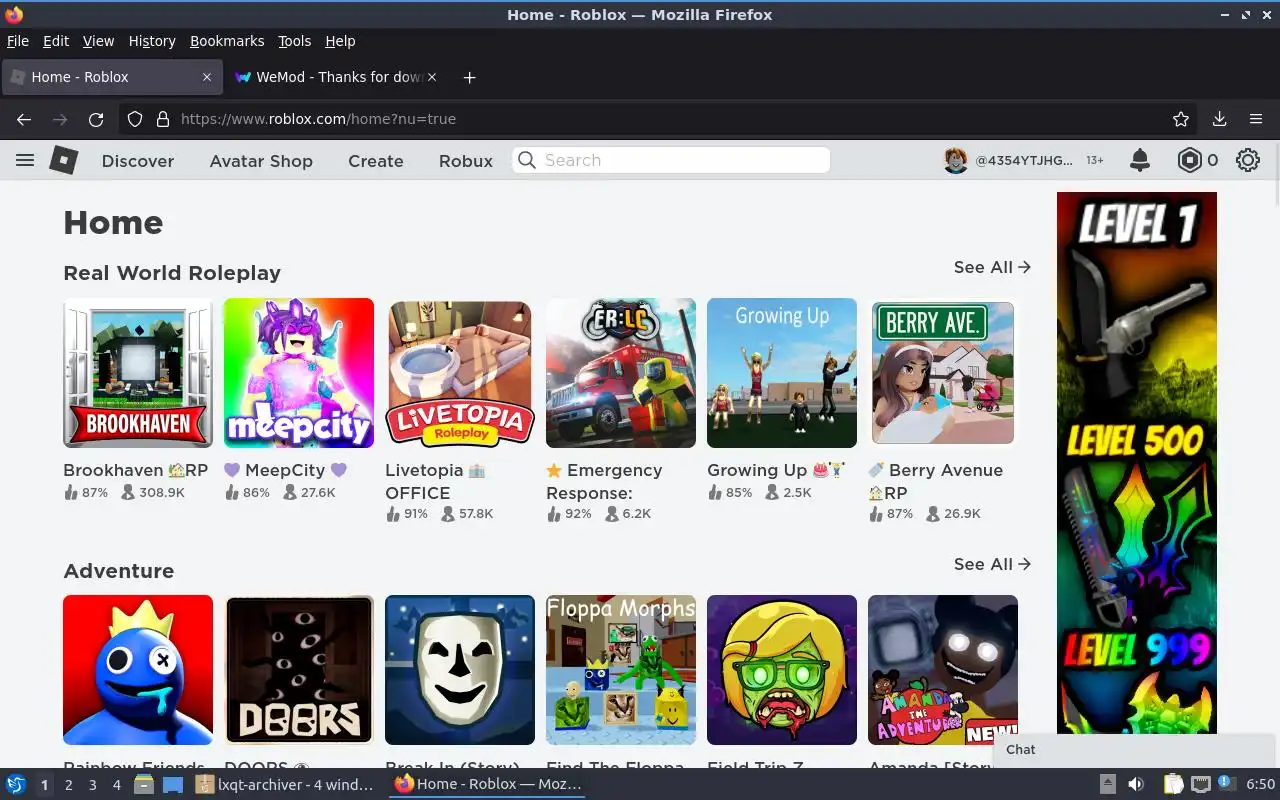
Task: See All Adventure games
Action: [992, 564]
